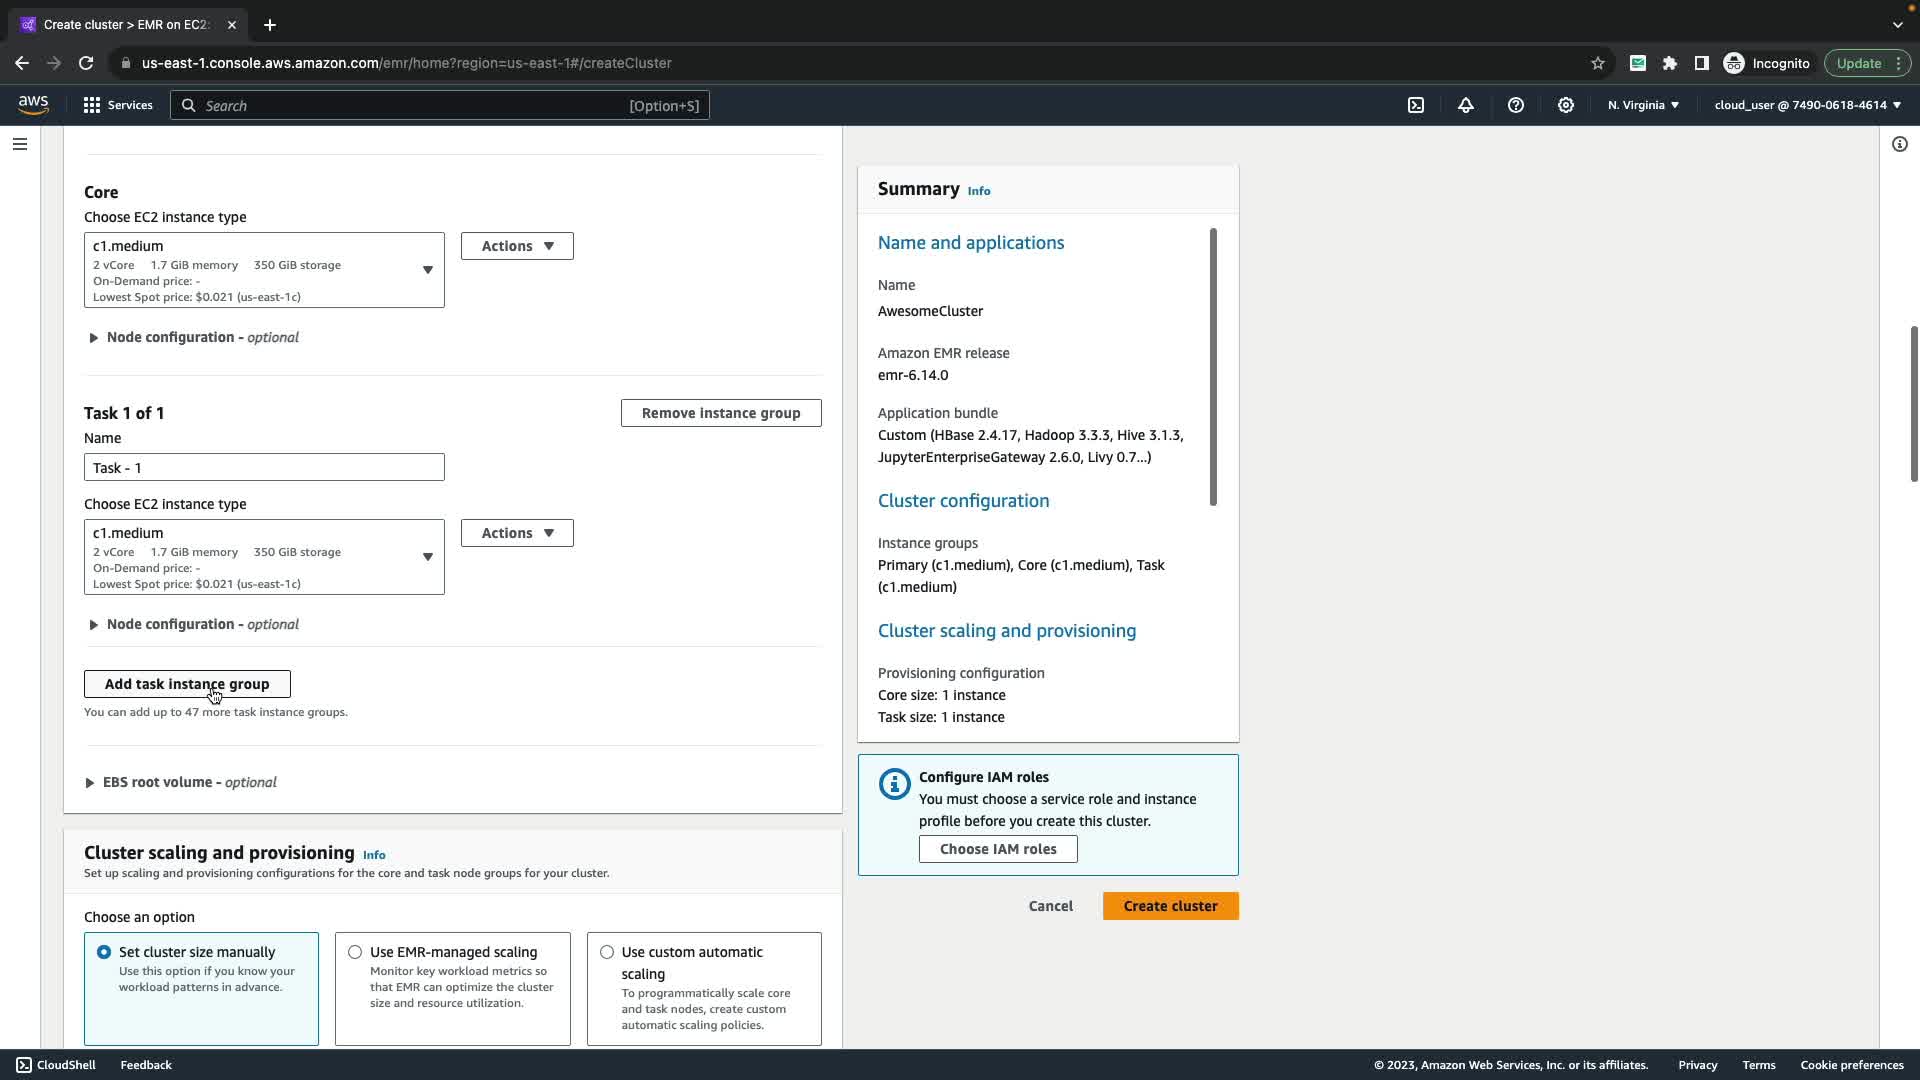Image resolution: width=1920 pixels, height=1080 pixels.
Task: Open the notifications bell icon
Action: coord(1466,105)
